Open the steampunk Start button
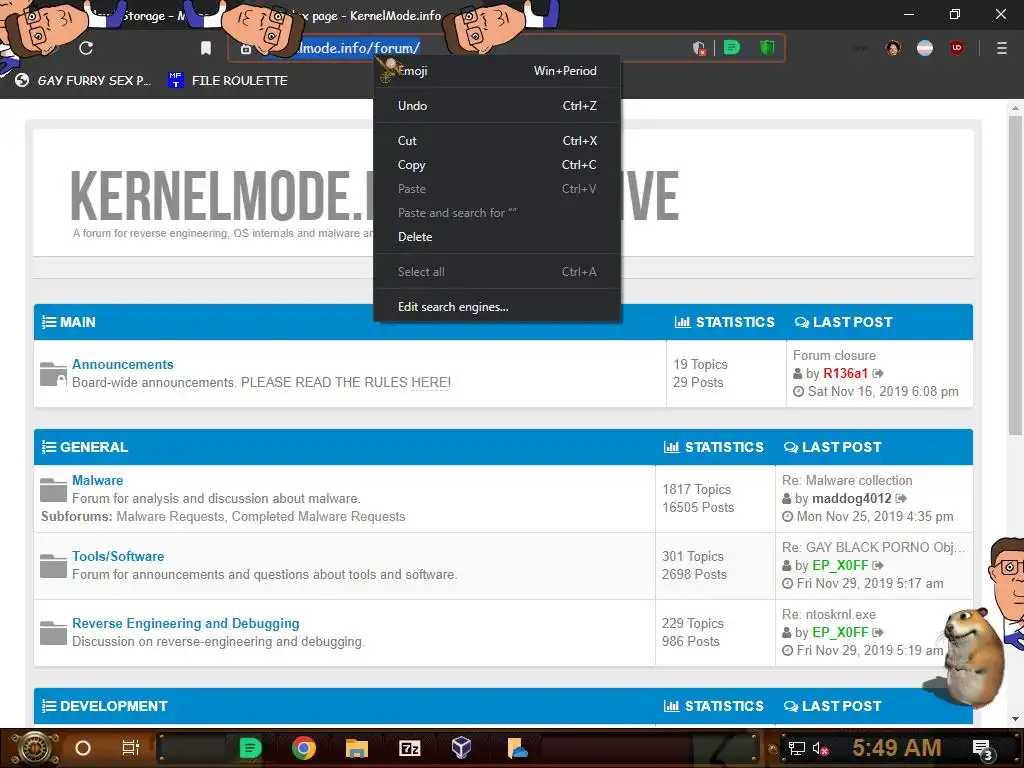Viewport: 1024px width, 768px height. pos(35,748)
